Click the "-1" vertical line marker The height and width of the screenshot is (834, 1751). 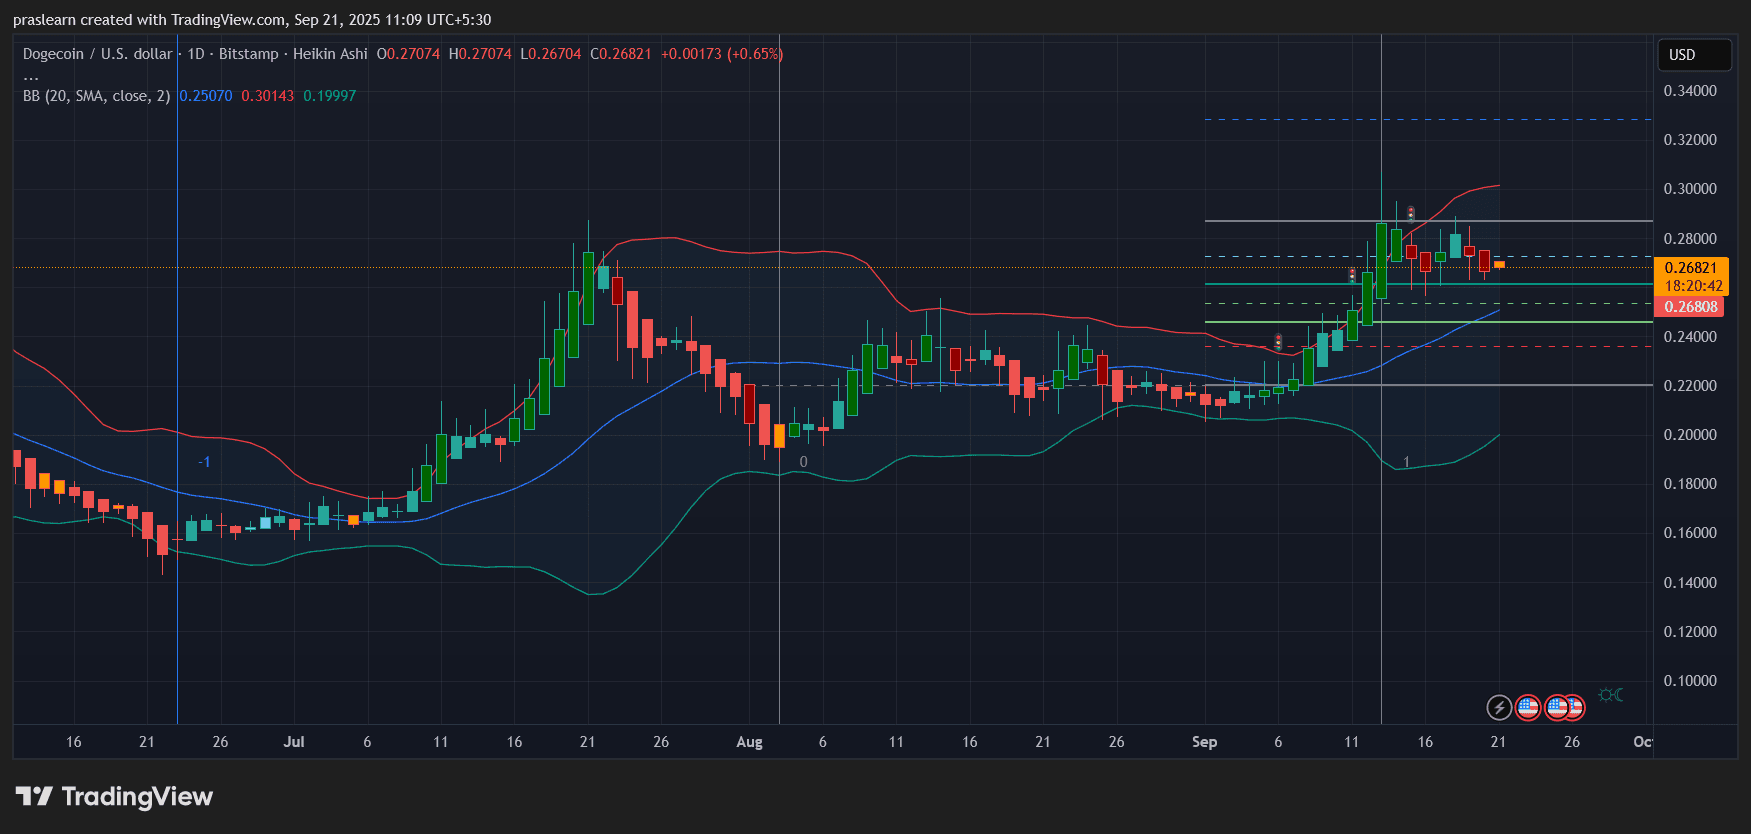(x=203, y=462)
